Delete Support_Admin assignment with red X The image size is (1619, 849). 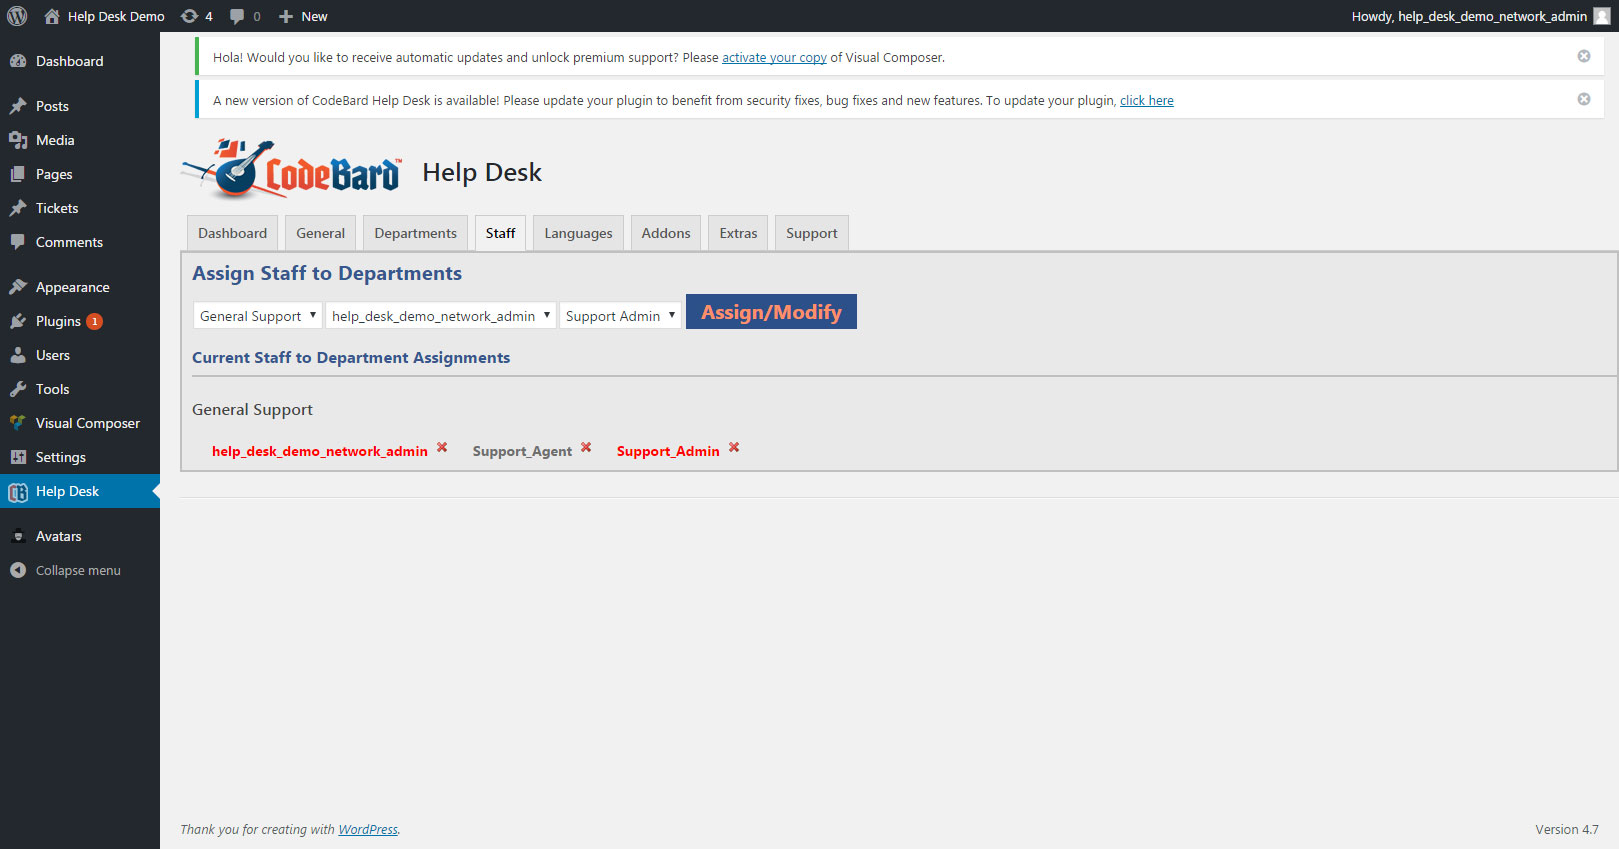(734, 447)
